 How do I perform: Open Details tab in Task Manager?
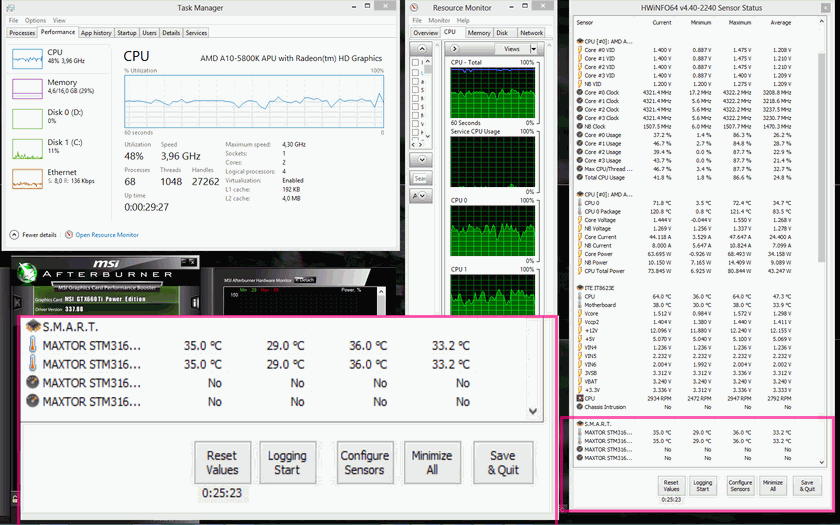point(171,33)
